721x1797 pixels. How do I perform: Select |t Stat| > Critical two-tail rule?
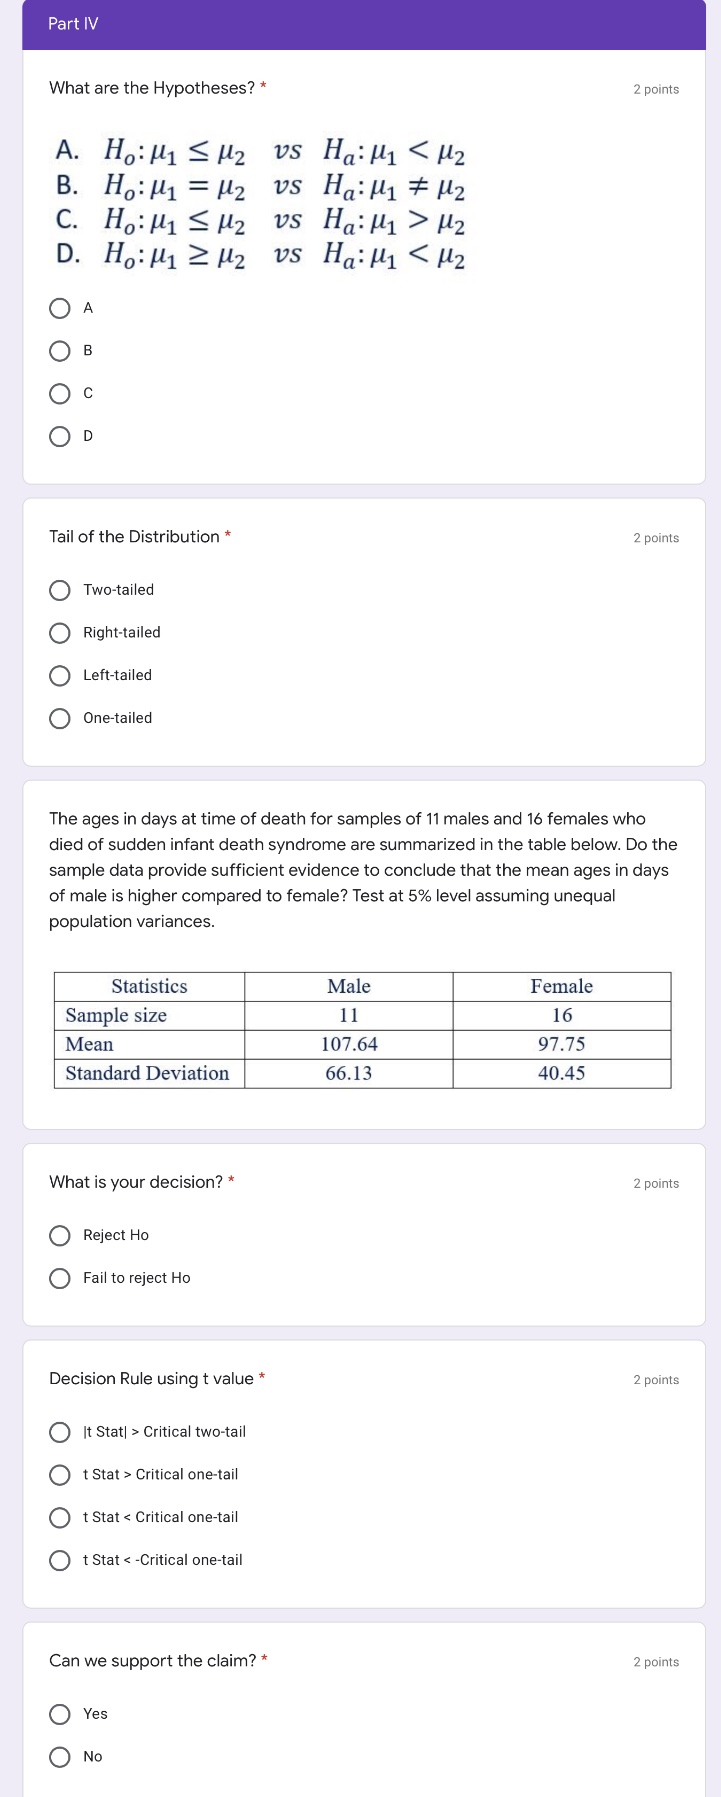pyautogui.click(x=60, y=1432)
